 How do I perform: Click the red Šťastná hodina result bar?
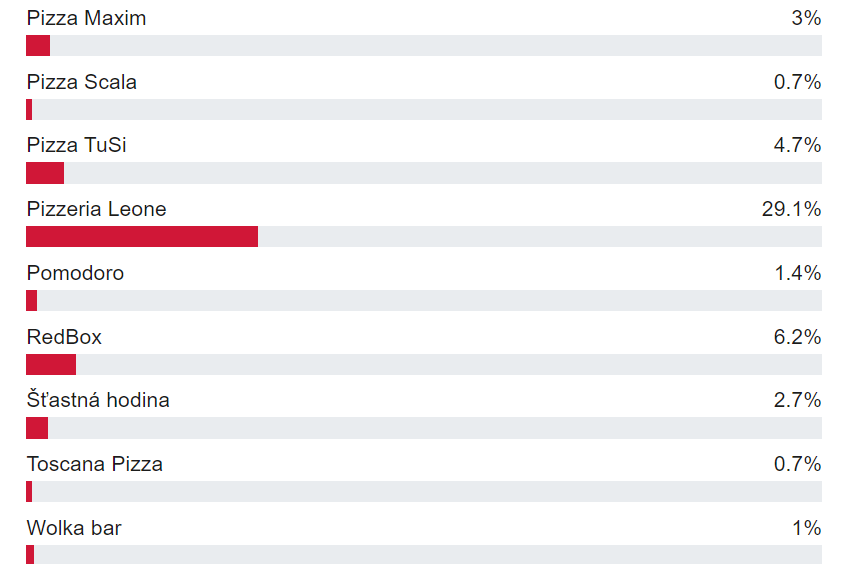(x=37, y=428)
